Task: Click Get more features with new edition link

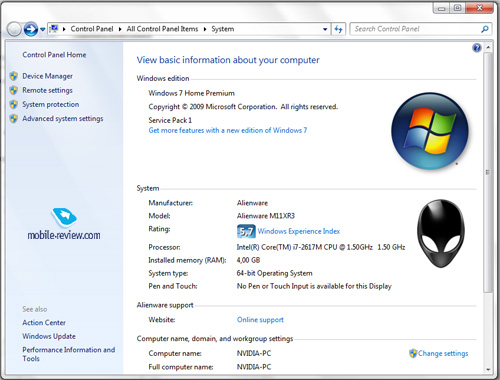Action: (228, 130)
